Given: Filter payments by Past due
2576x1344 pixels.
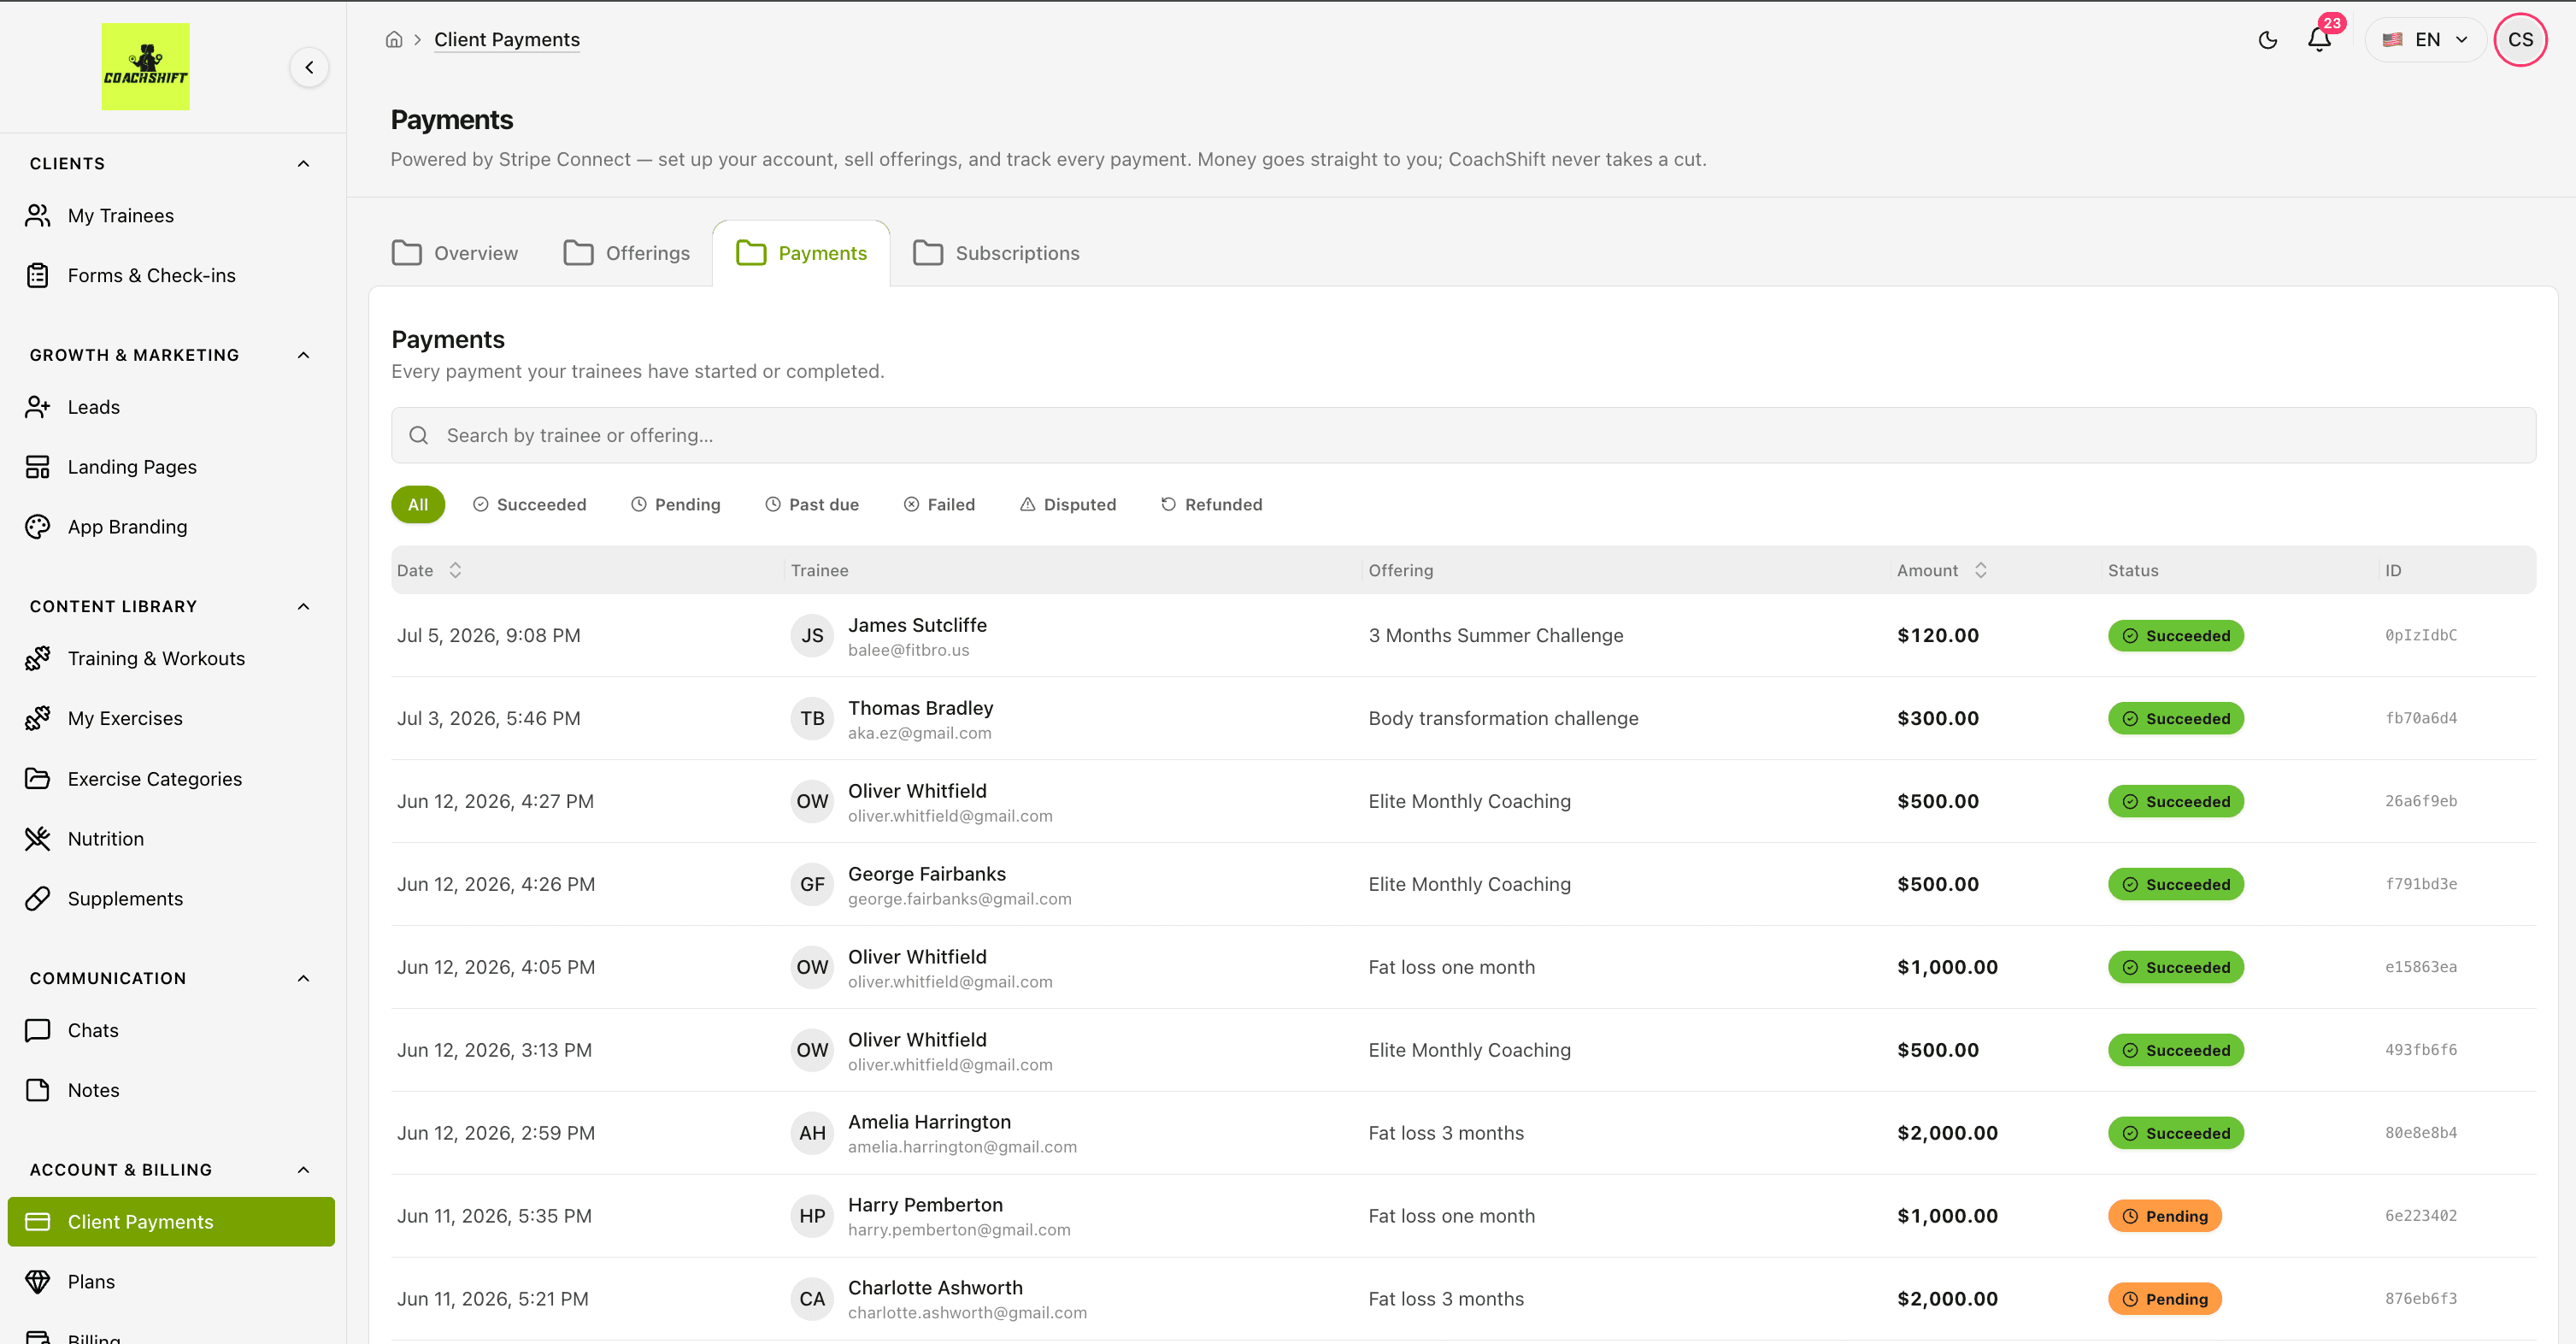Looking at the screenshot, I should coord(811,505).
